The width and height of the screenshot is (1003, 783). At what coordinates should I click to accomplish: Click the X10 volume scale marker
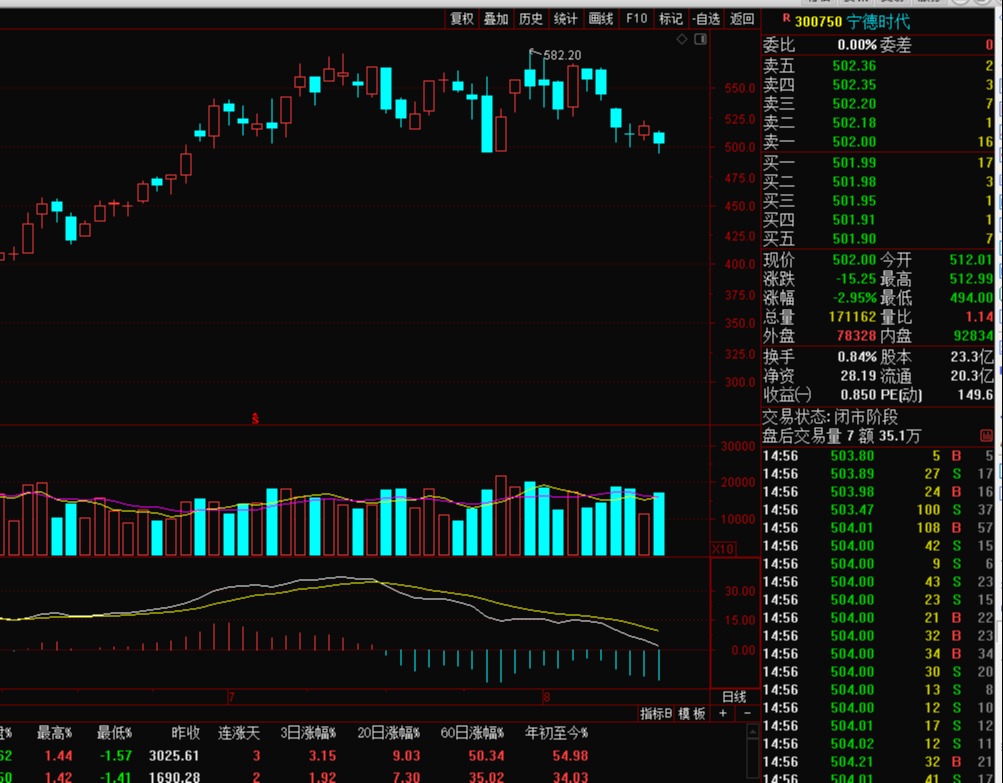point(722,549)
